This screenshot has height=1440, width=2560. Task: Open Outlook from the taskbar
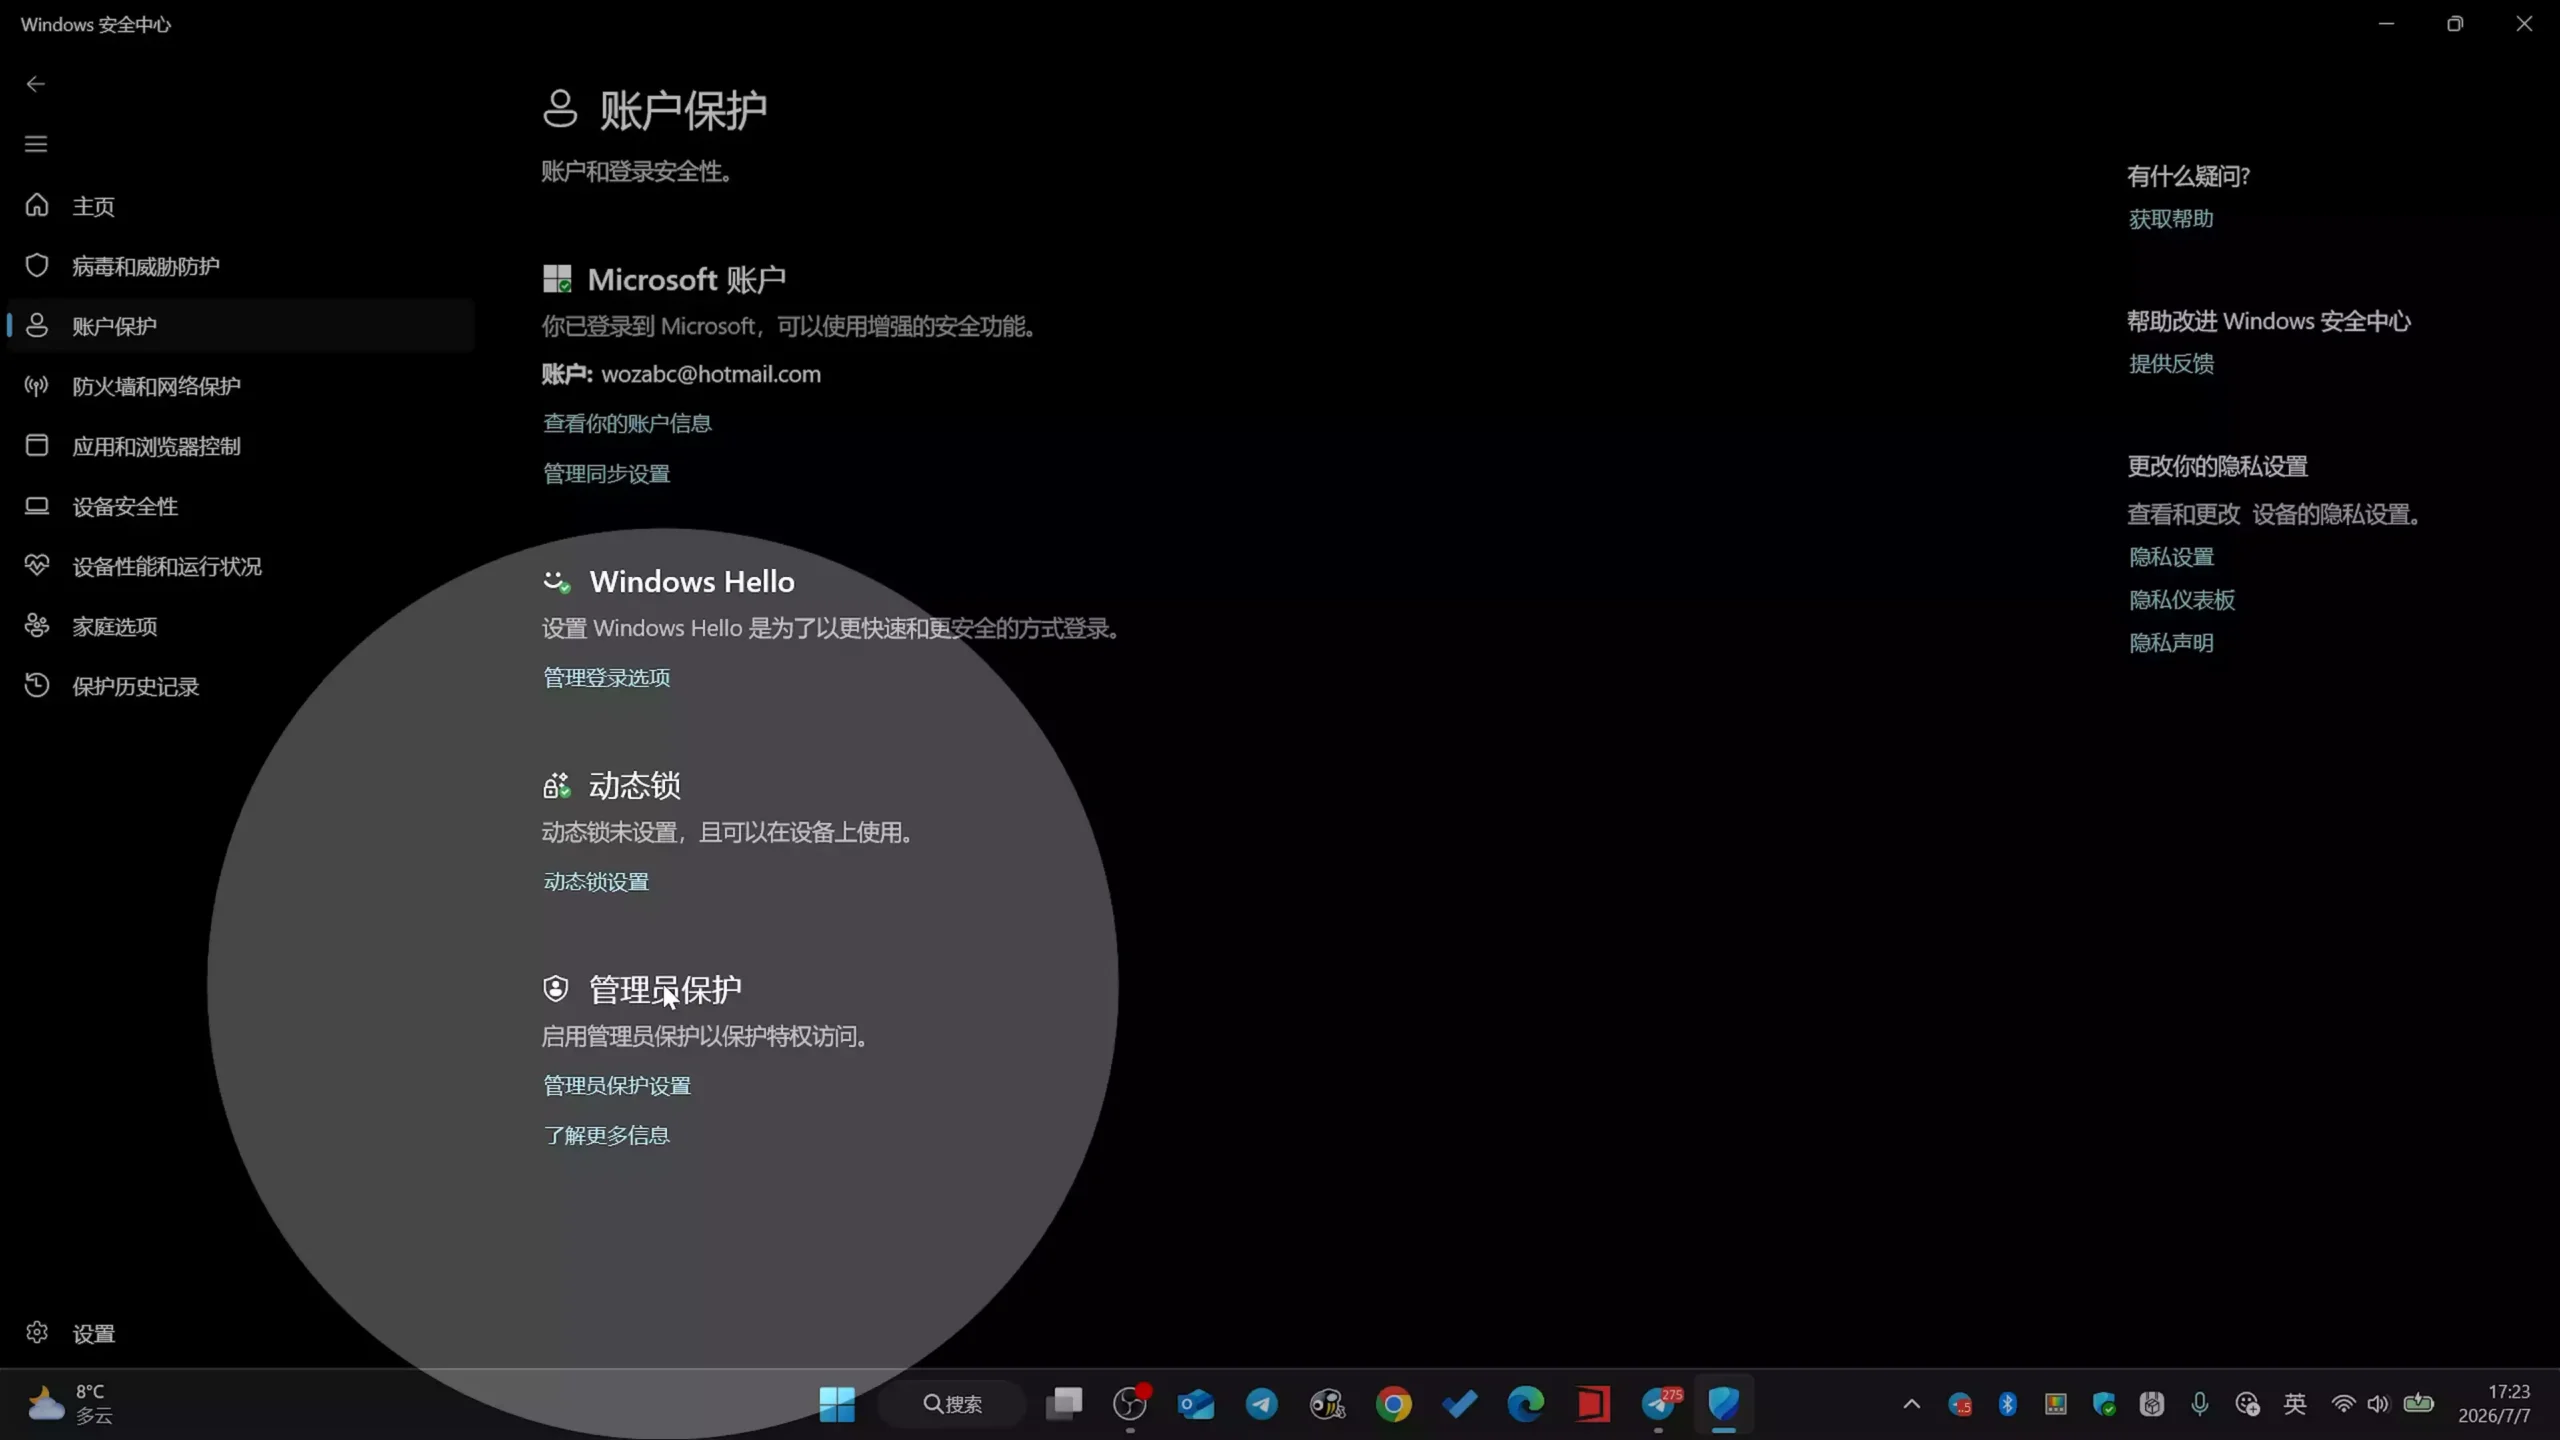coord(1196,1404)
